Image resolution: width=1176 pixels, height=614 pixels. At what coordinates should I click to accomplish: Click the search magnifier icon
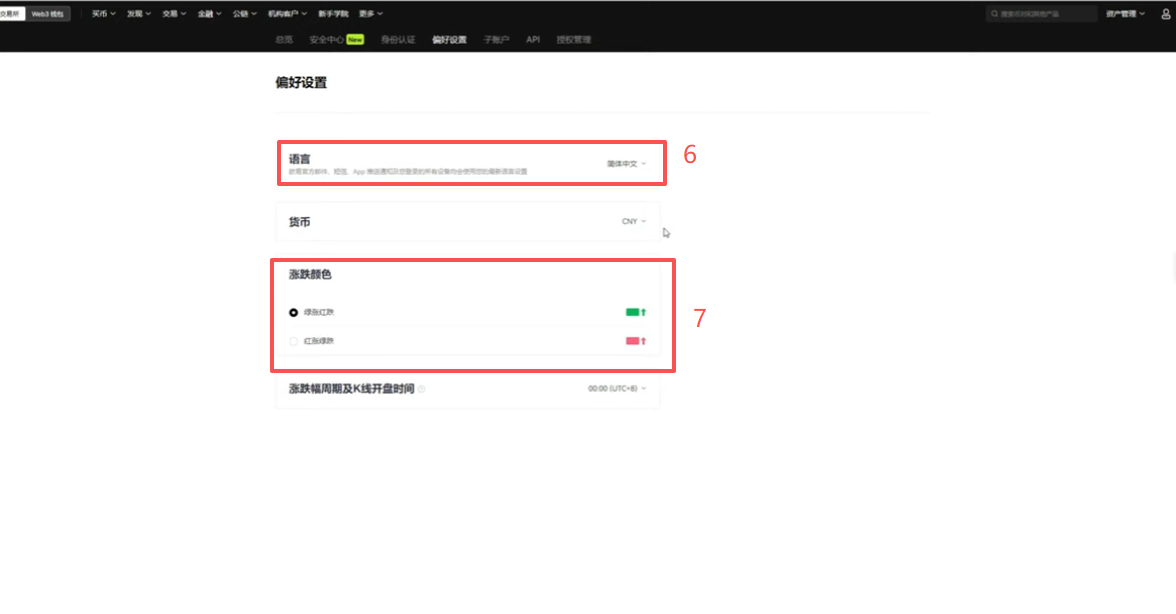[x=994, y=13]
